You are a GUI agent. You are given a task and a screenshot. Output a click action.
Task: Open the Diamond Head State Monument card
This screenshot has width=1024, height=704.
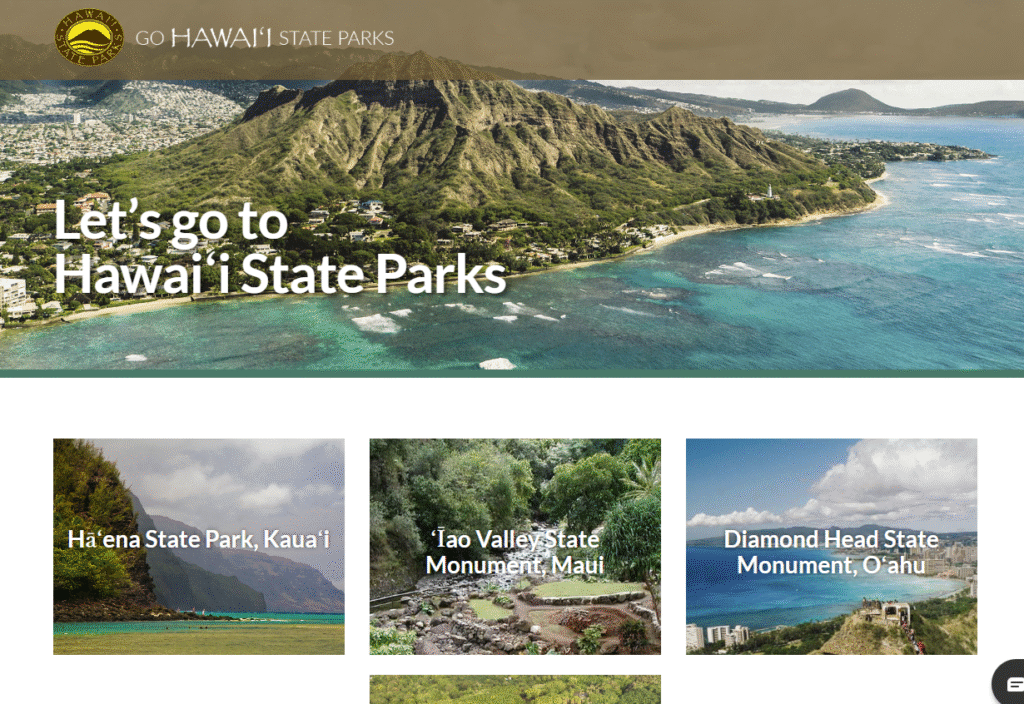831,547
